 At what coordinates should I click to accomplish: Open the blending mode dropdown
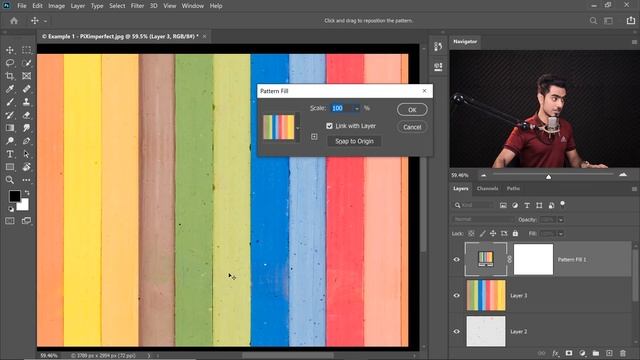tap(482, 220)
